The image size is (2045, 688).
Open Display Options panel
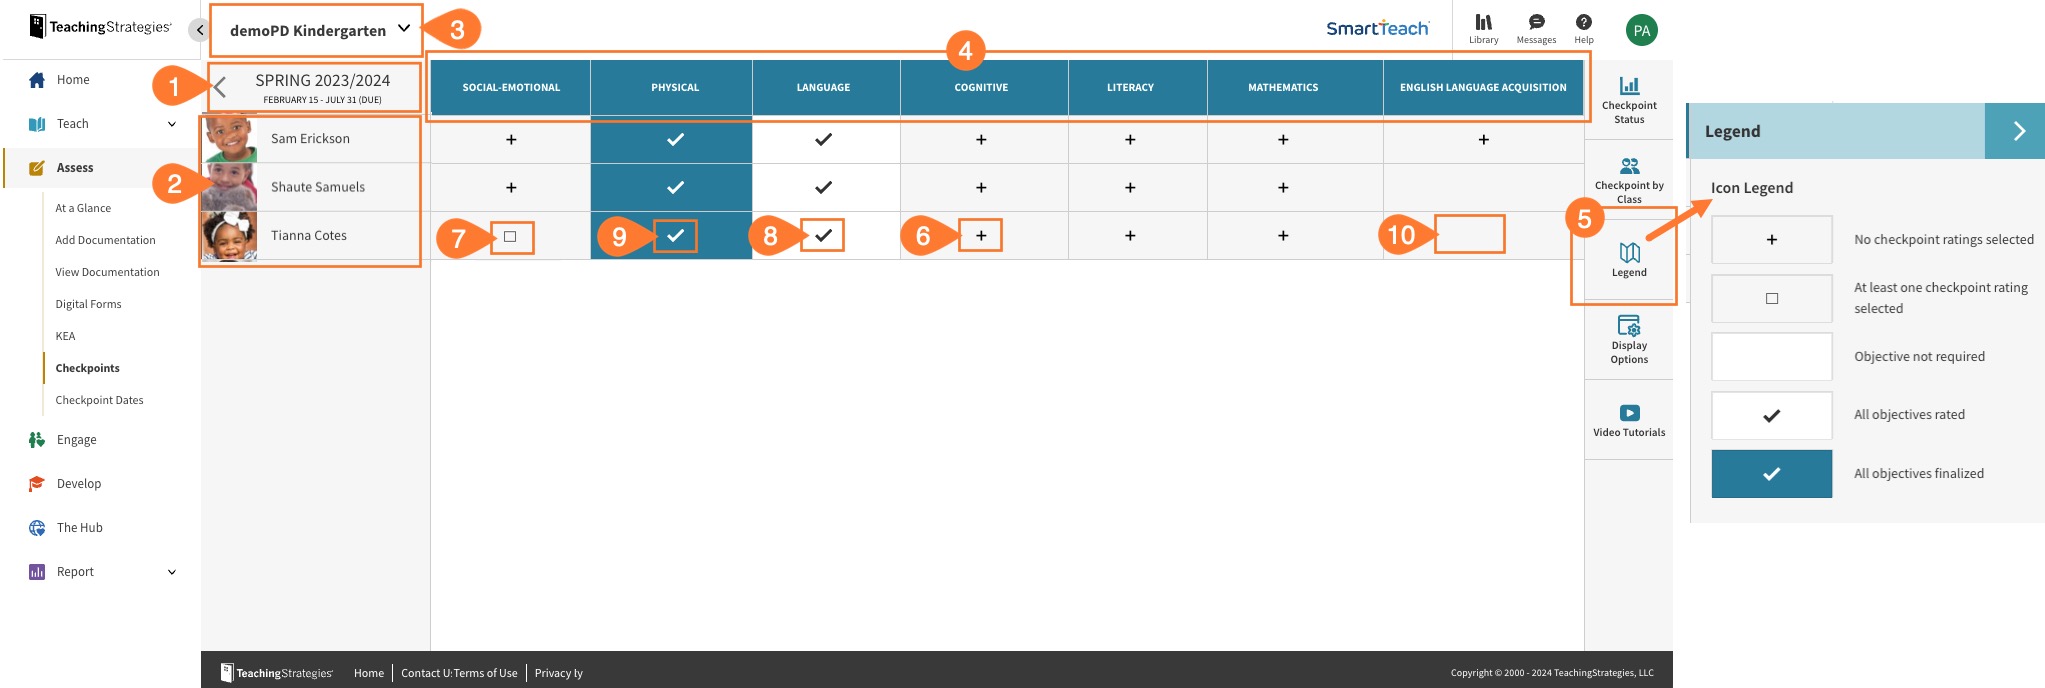click(x=1629, y=339)
